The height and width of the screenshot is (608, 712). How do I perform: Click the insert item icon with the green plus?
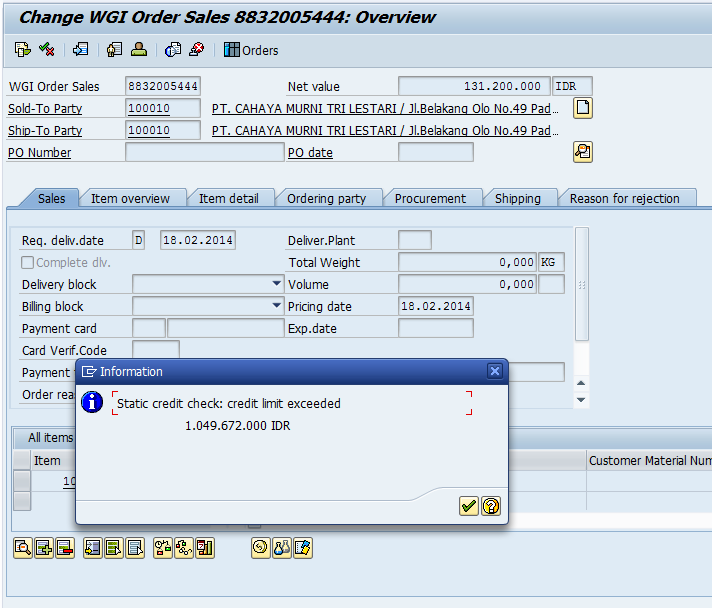pyautogui.click(x=43, y=547)
